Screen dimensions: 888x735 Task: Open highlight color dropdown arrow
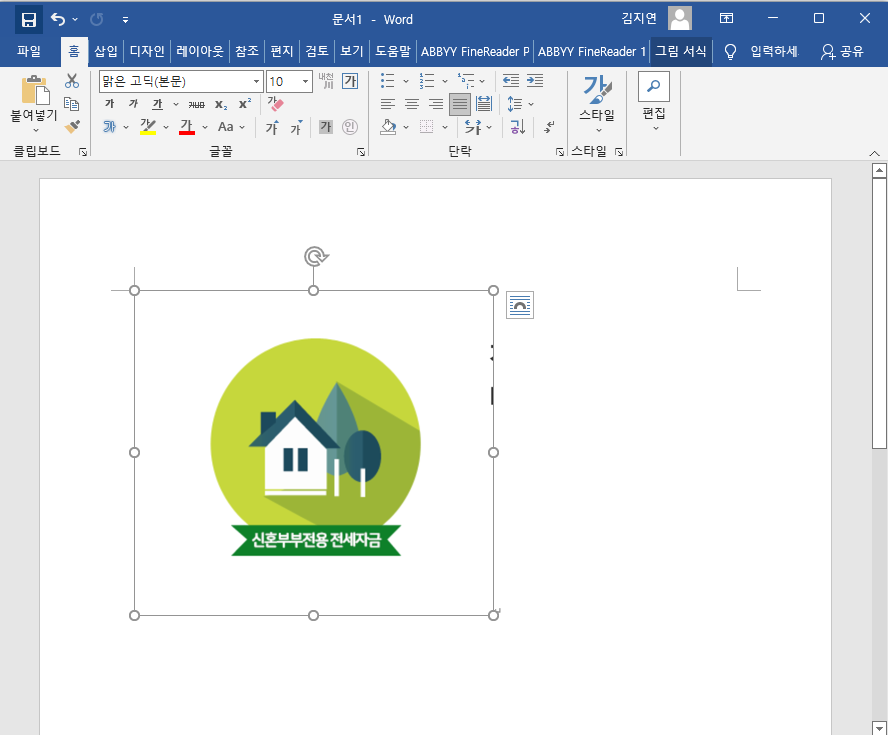point(166,127)
